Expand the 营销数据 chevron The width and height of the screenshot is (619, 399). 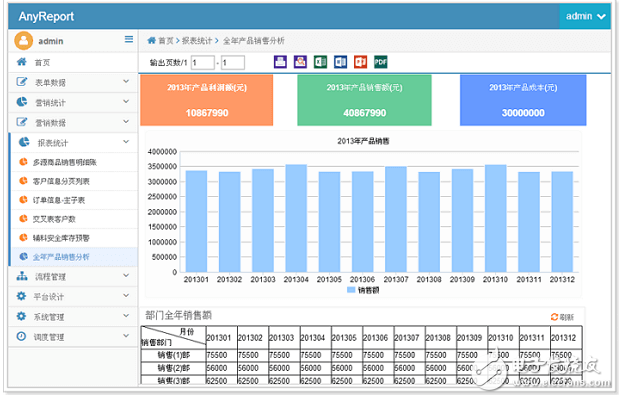click(126, 122)
